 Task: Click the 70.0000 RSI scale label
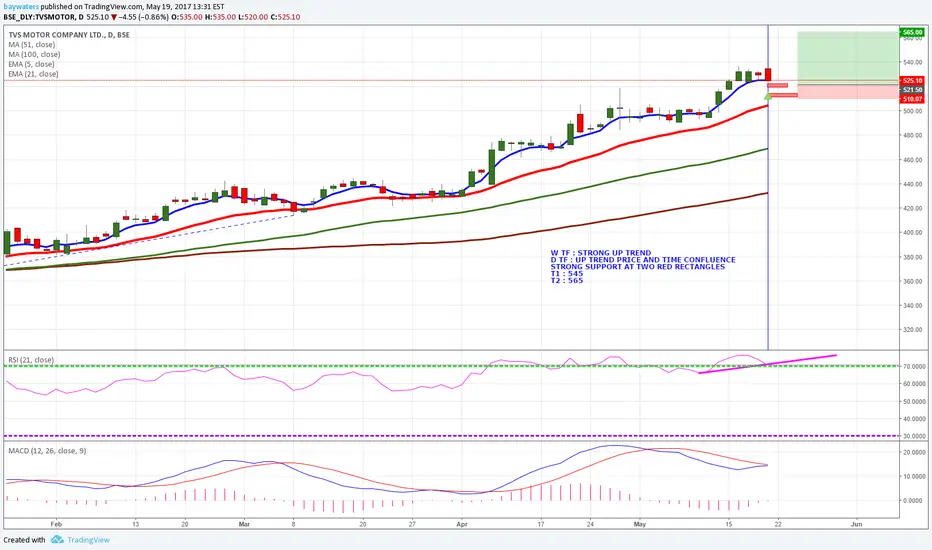pos(913,367)
